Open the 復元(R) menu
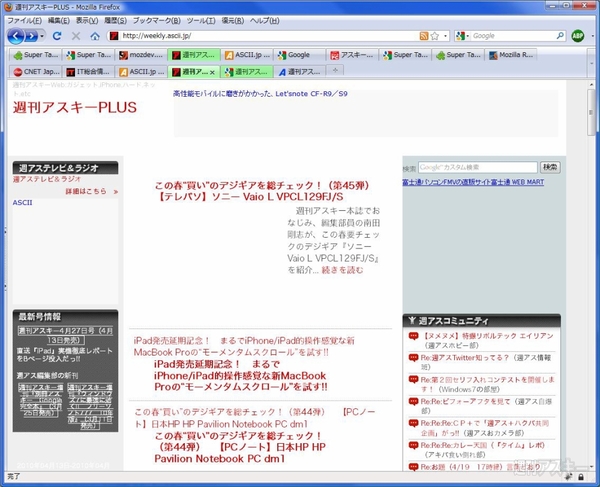 point(233,20)
